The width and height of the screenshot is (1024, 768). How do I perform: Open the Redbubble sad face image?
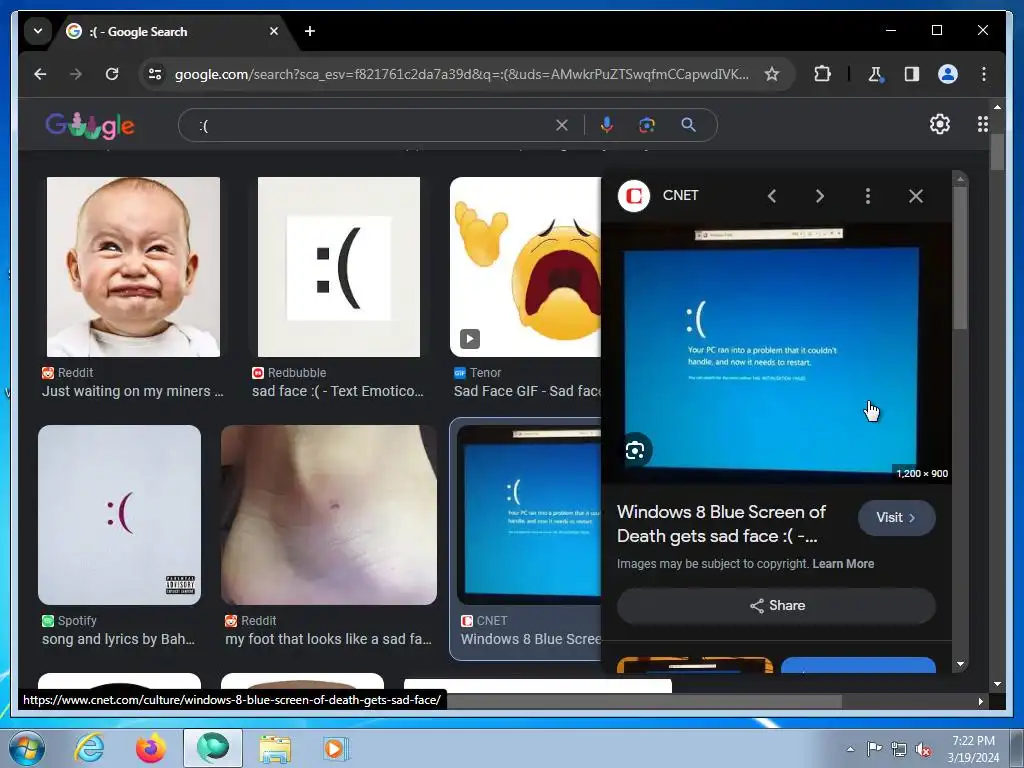(x=339, y=267)
